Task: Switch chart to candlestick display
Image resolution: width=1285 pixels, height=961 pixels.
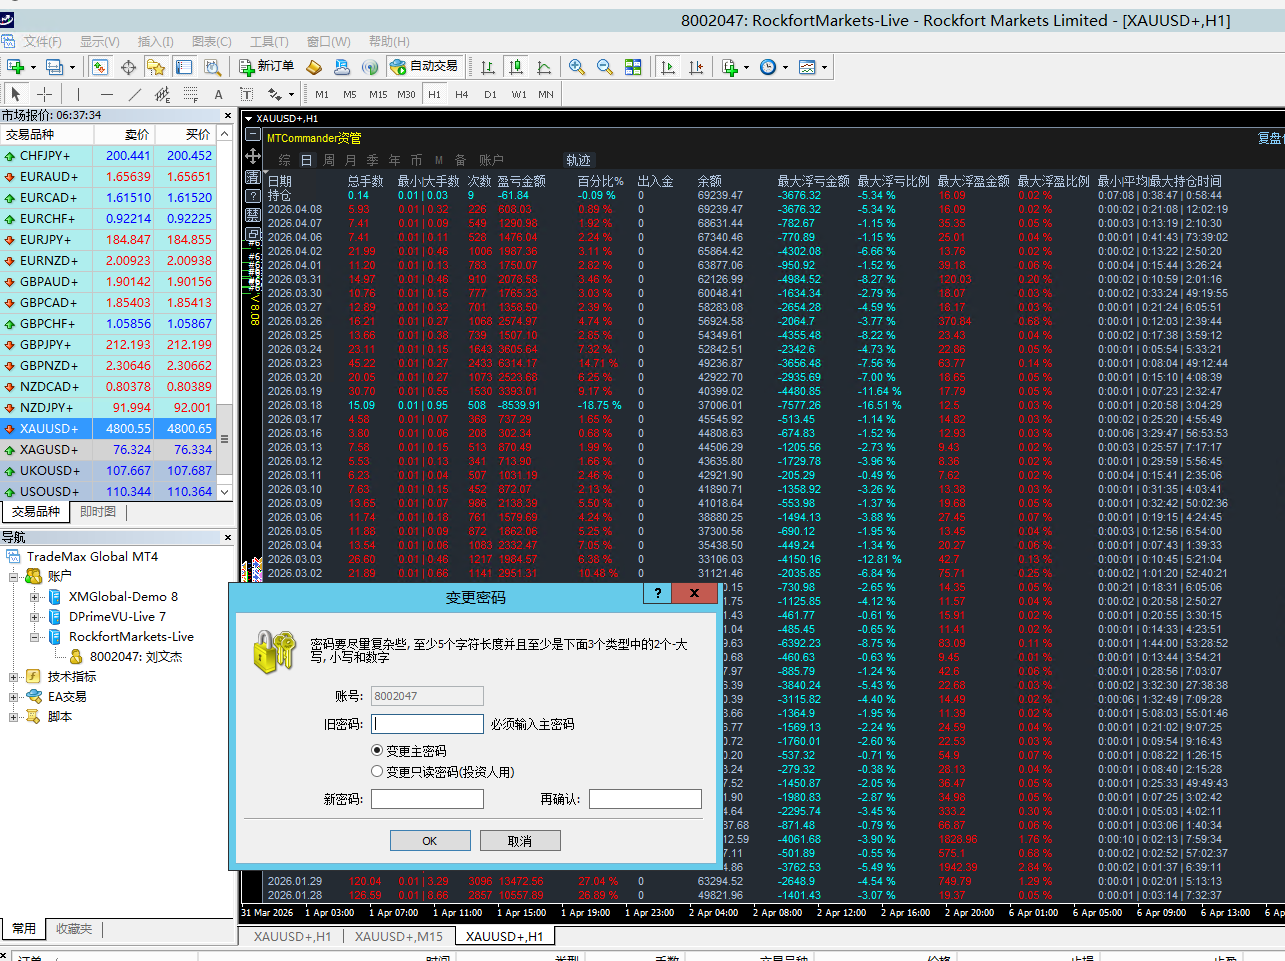Action: pyautogui.click(x=516, y=67)
